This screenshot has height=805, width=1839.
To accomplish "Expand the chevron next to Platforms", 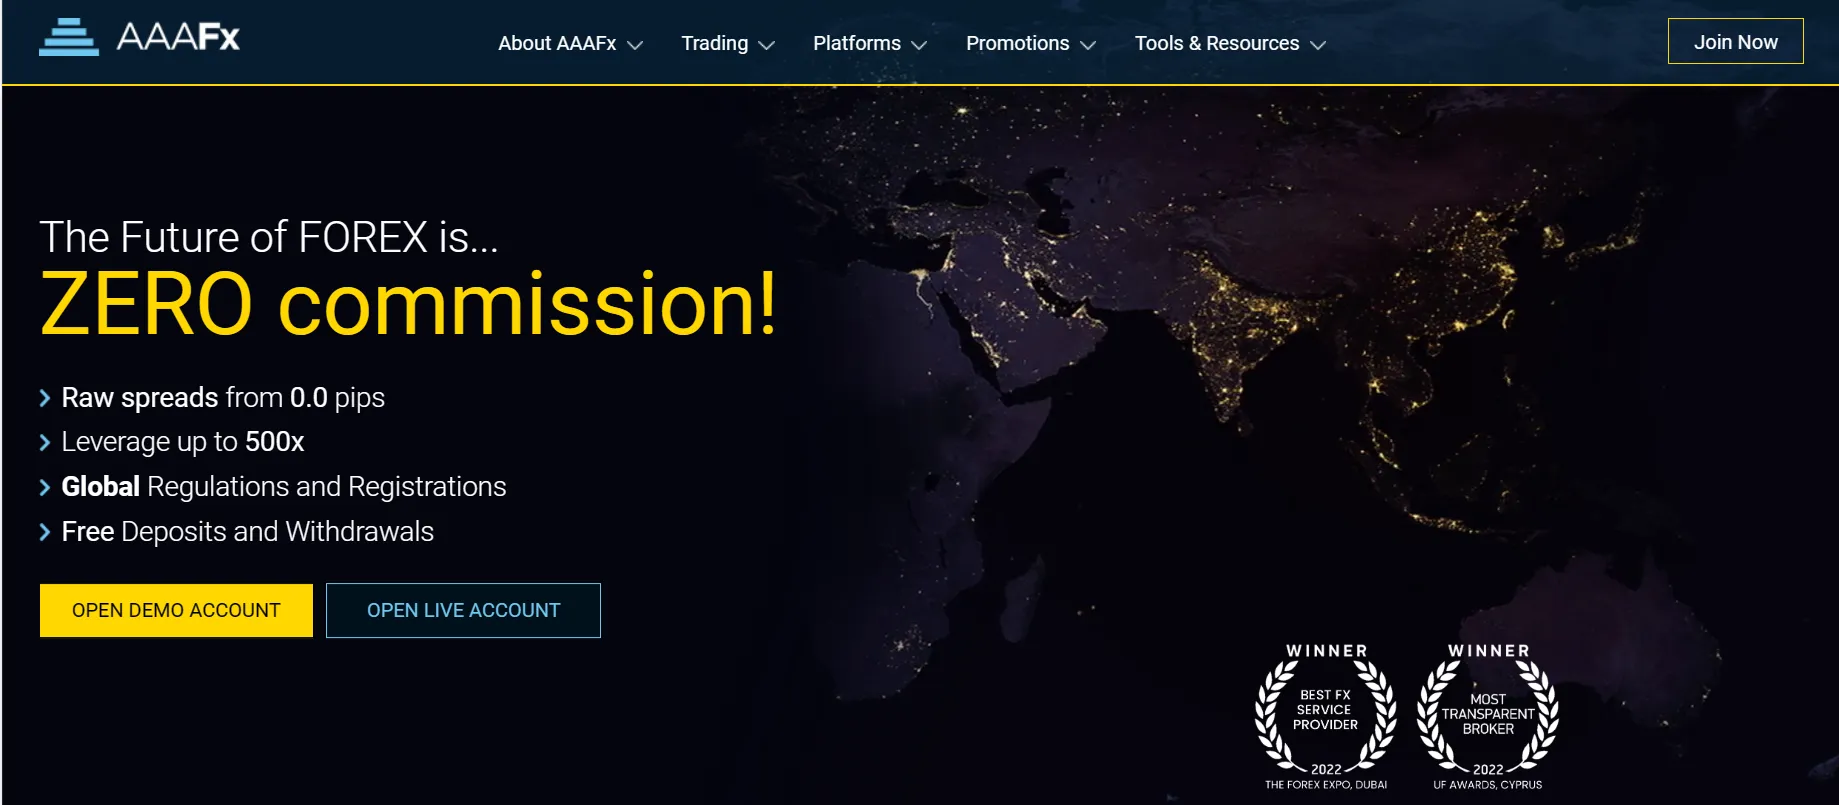I will 919,45.
